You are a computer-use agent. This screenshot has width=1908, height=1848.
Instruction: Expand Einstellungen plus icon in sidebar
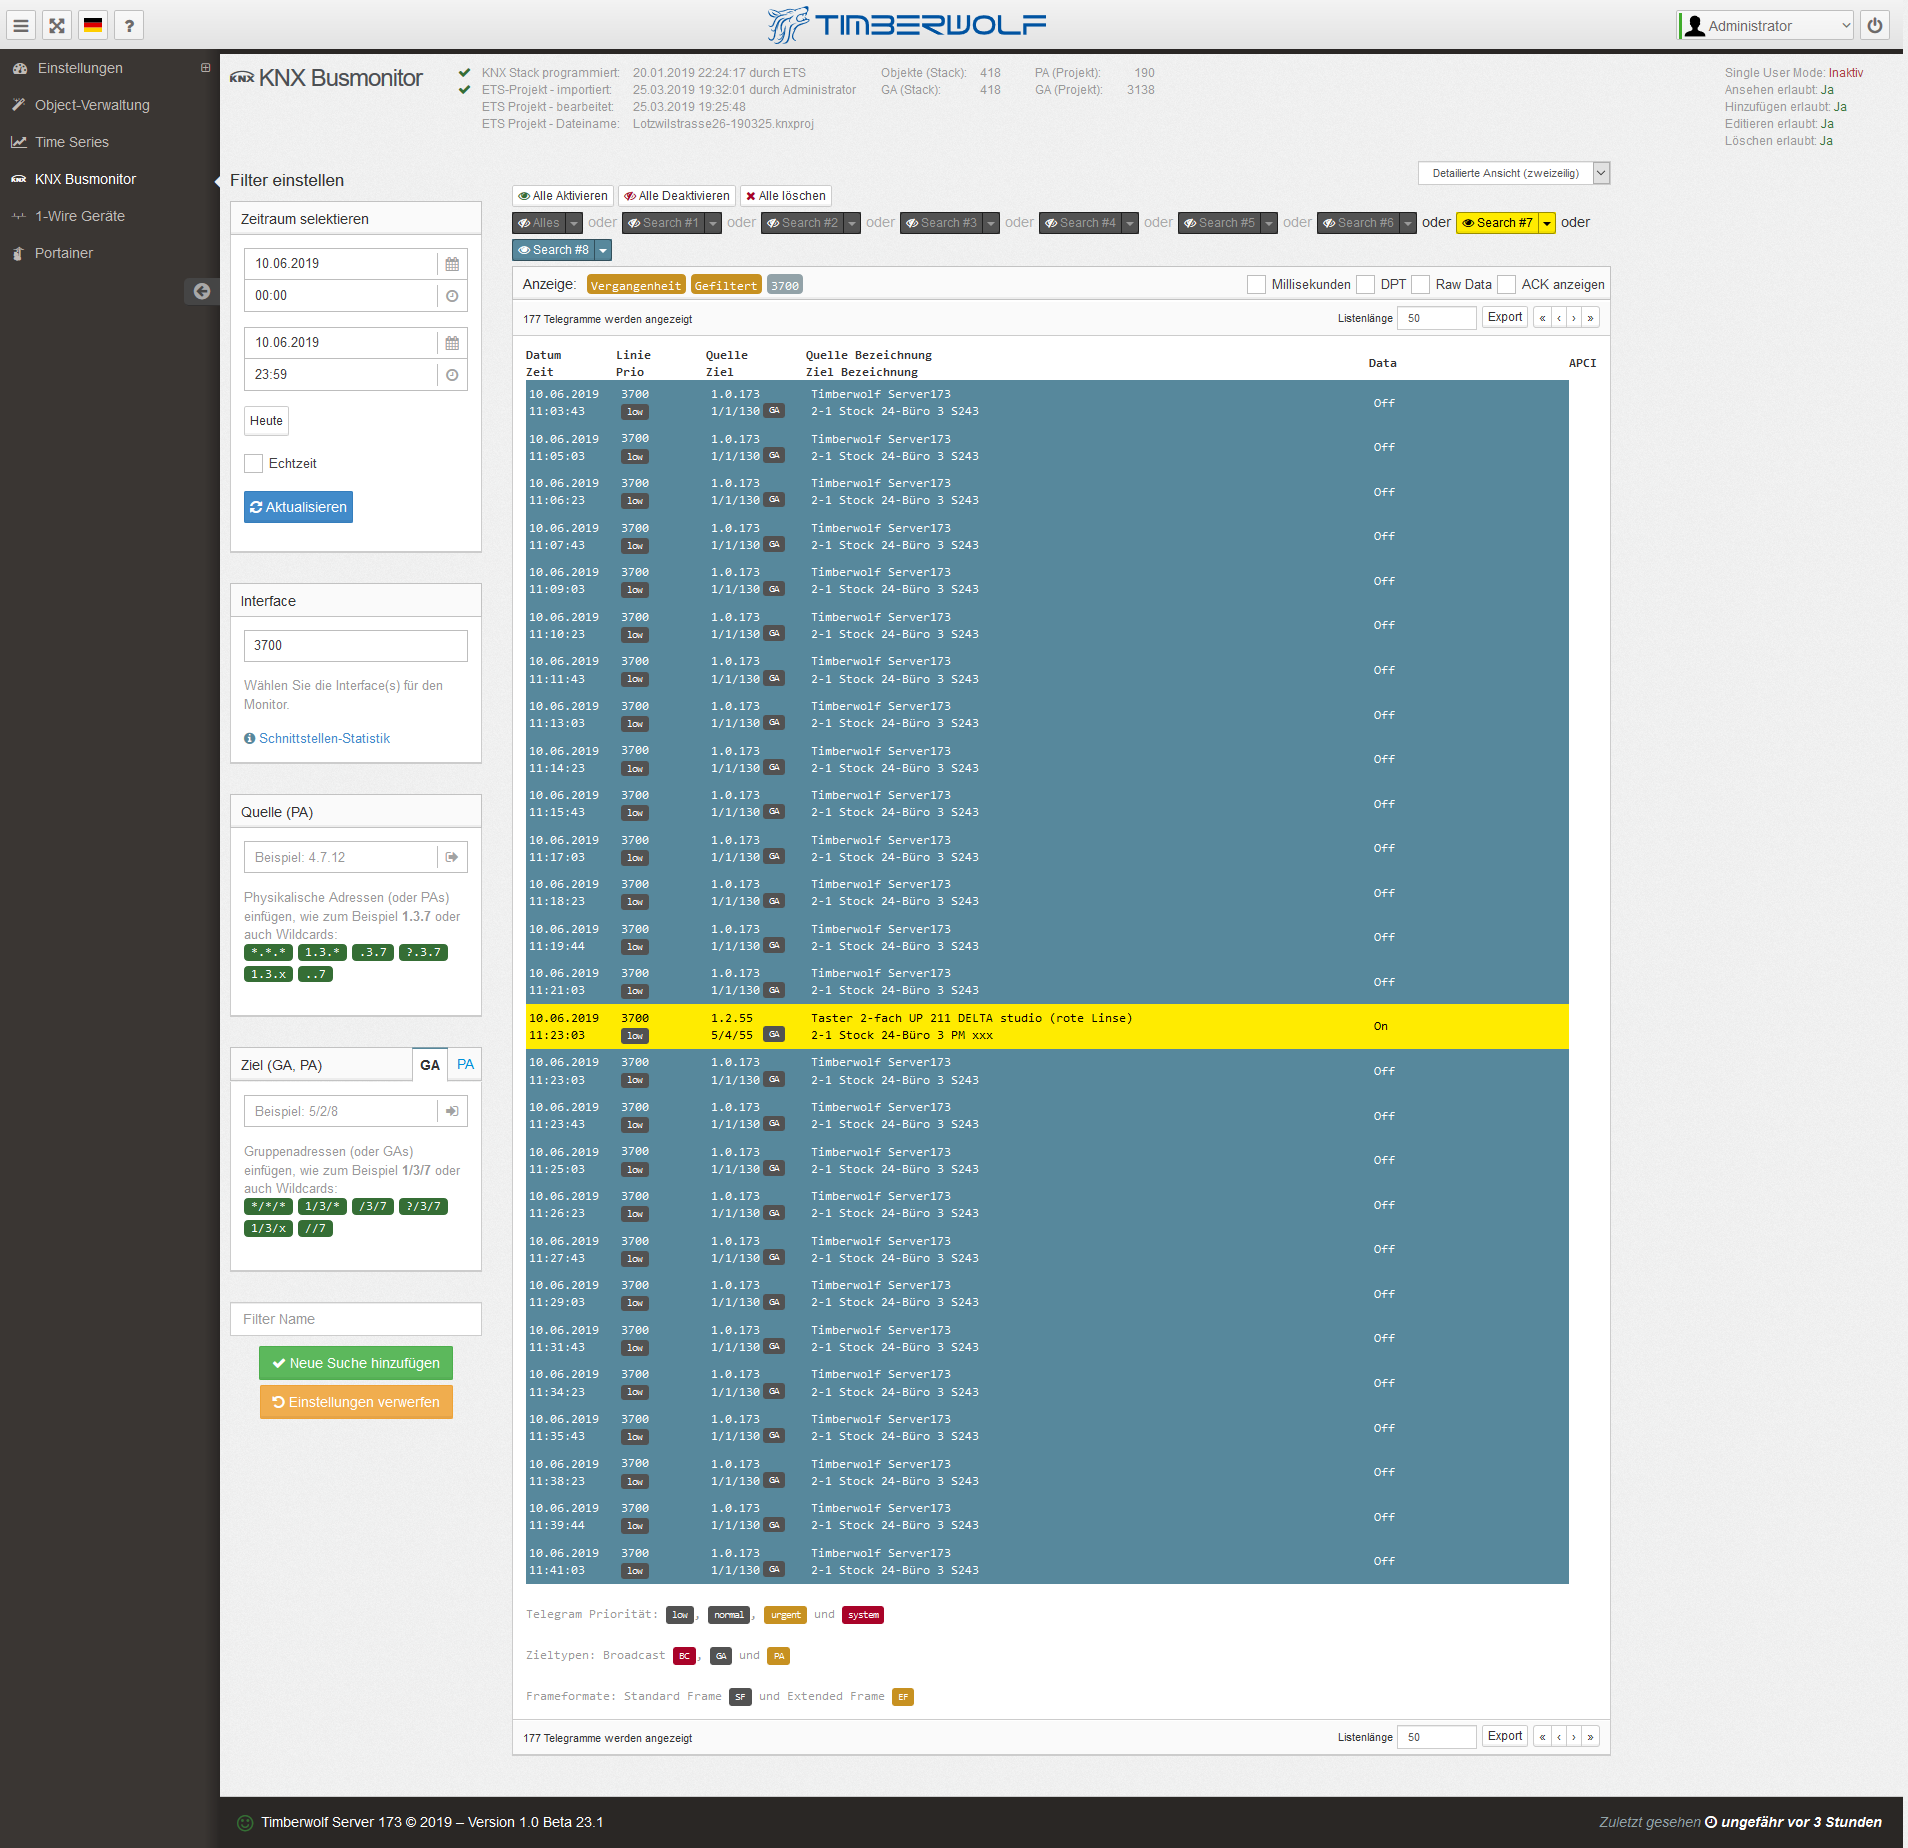click(x=205, y=68)
